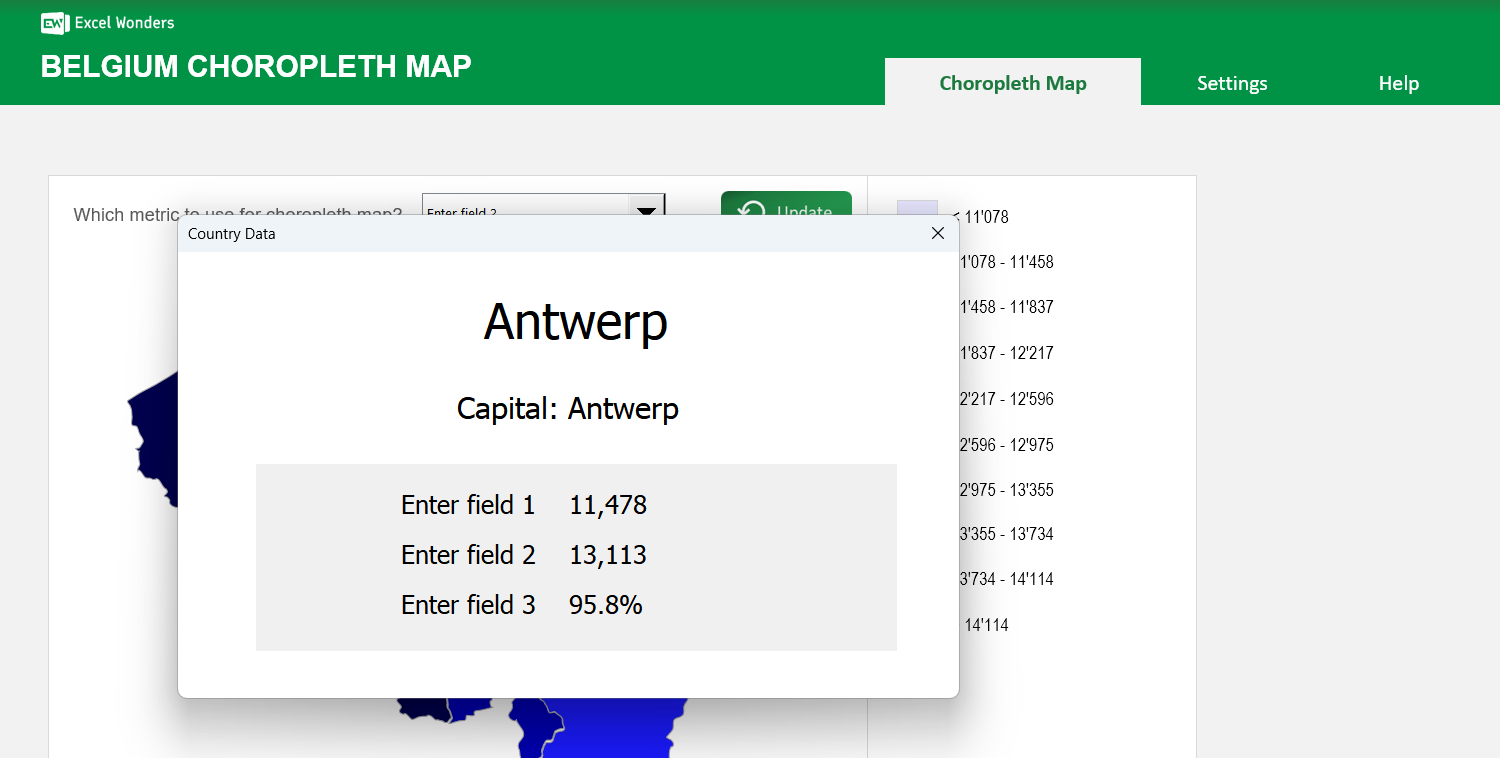Viewport: 1500px width, 758px height.
Task: Close the Country Data popup
Action: (937, 233)
